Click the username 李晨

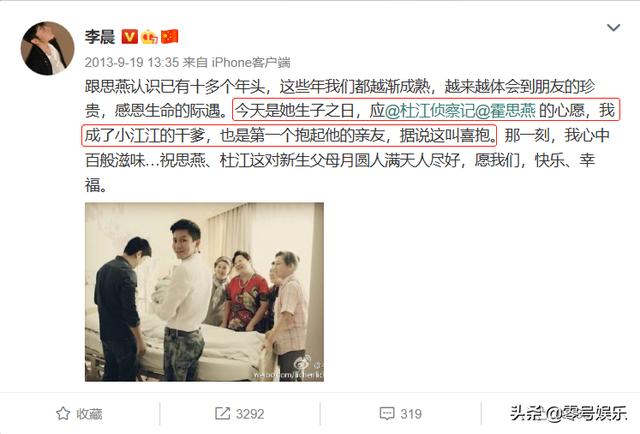100,37
